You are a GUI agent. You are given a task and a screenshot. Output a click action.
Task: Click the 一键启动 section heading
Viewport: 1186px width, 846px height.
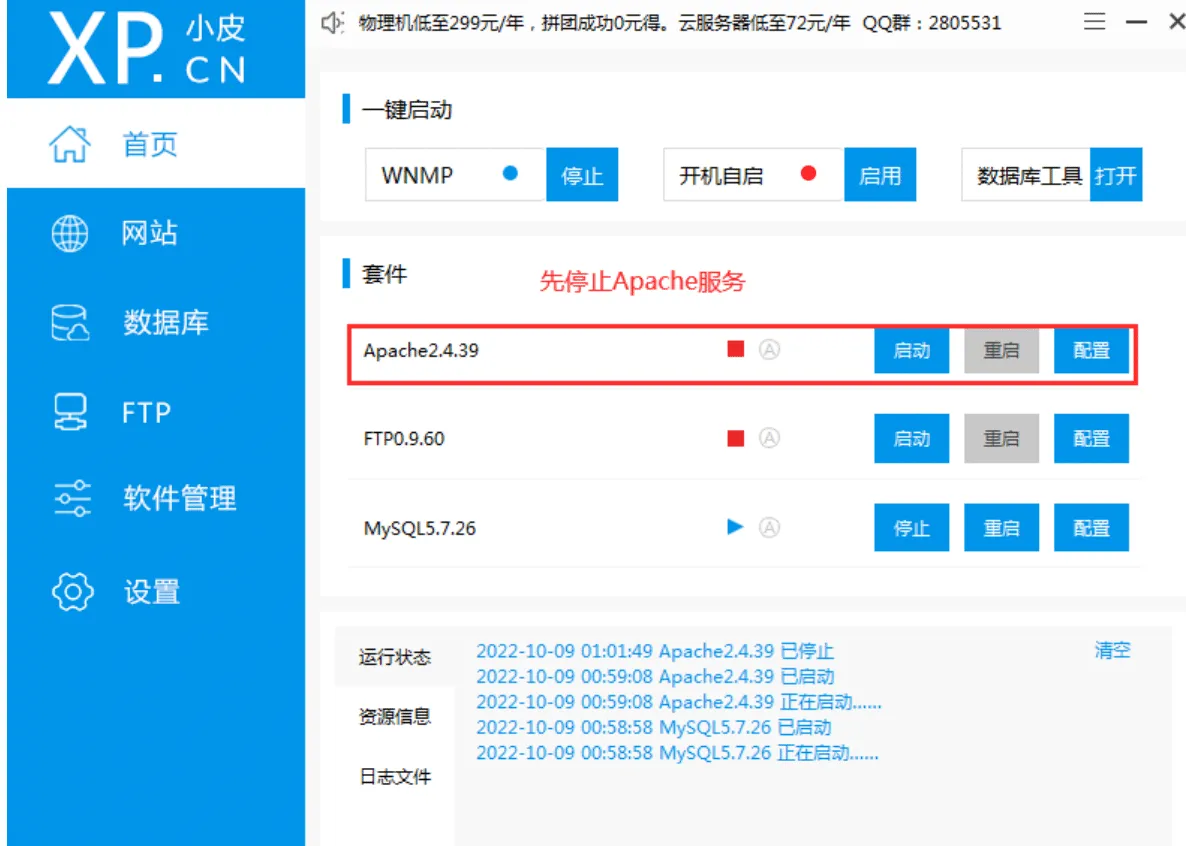[x=407, y=110]
